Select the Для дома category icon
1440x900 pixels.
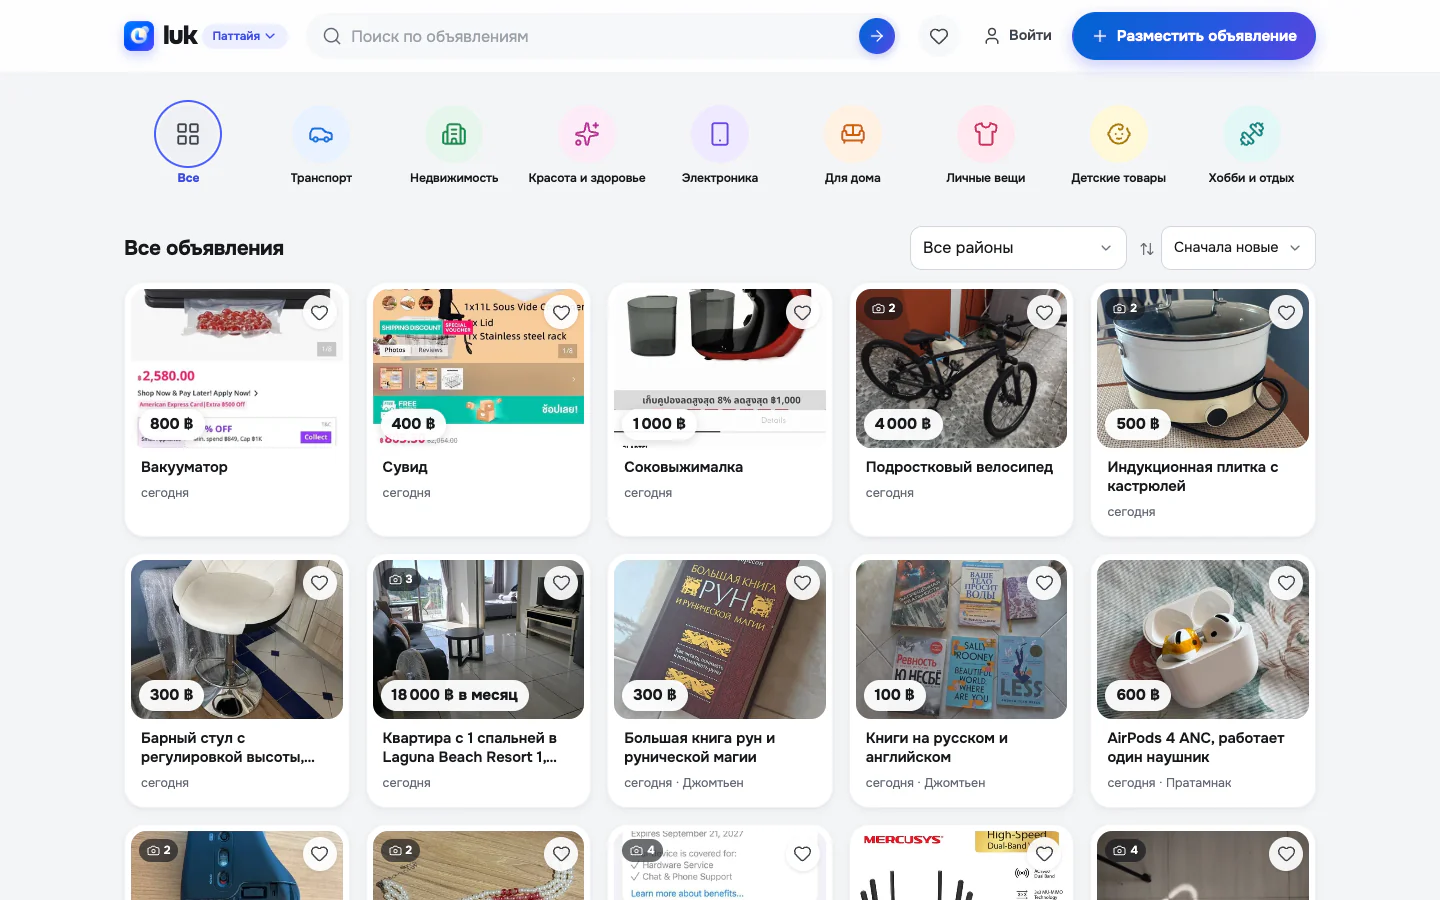(853, 134)
